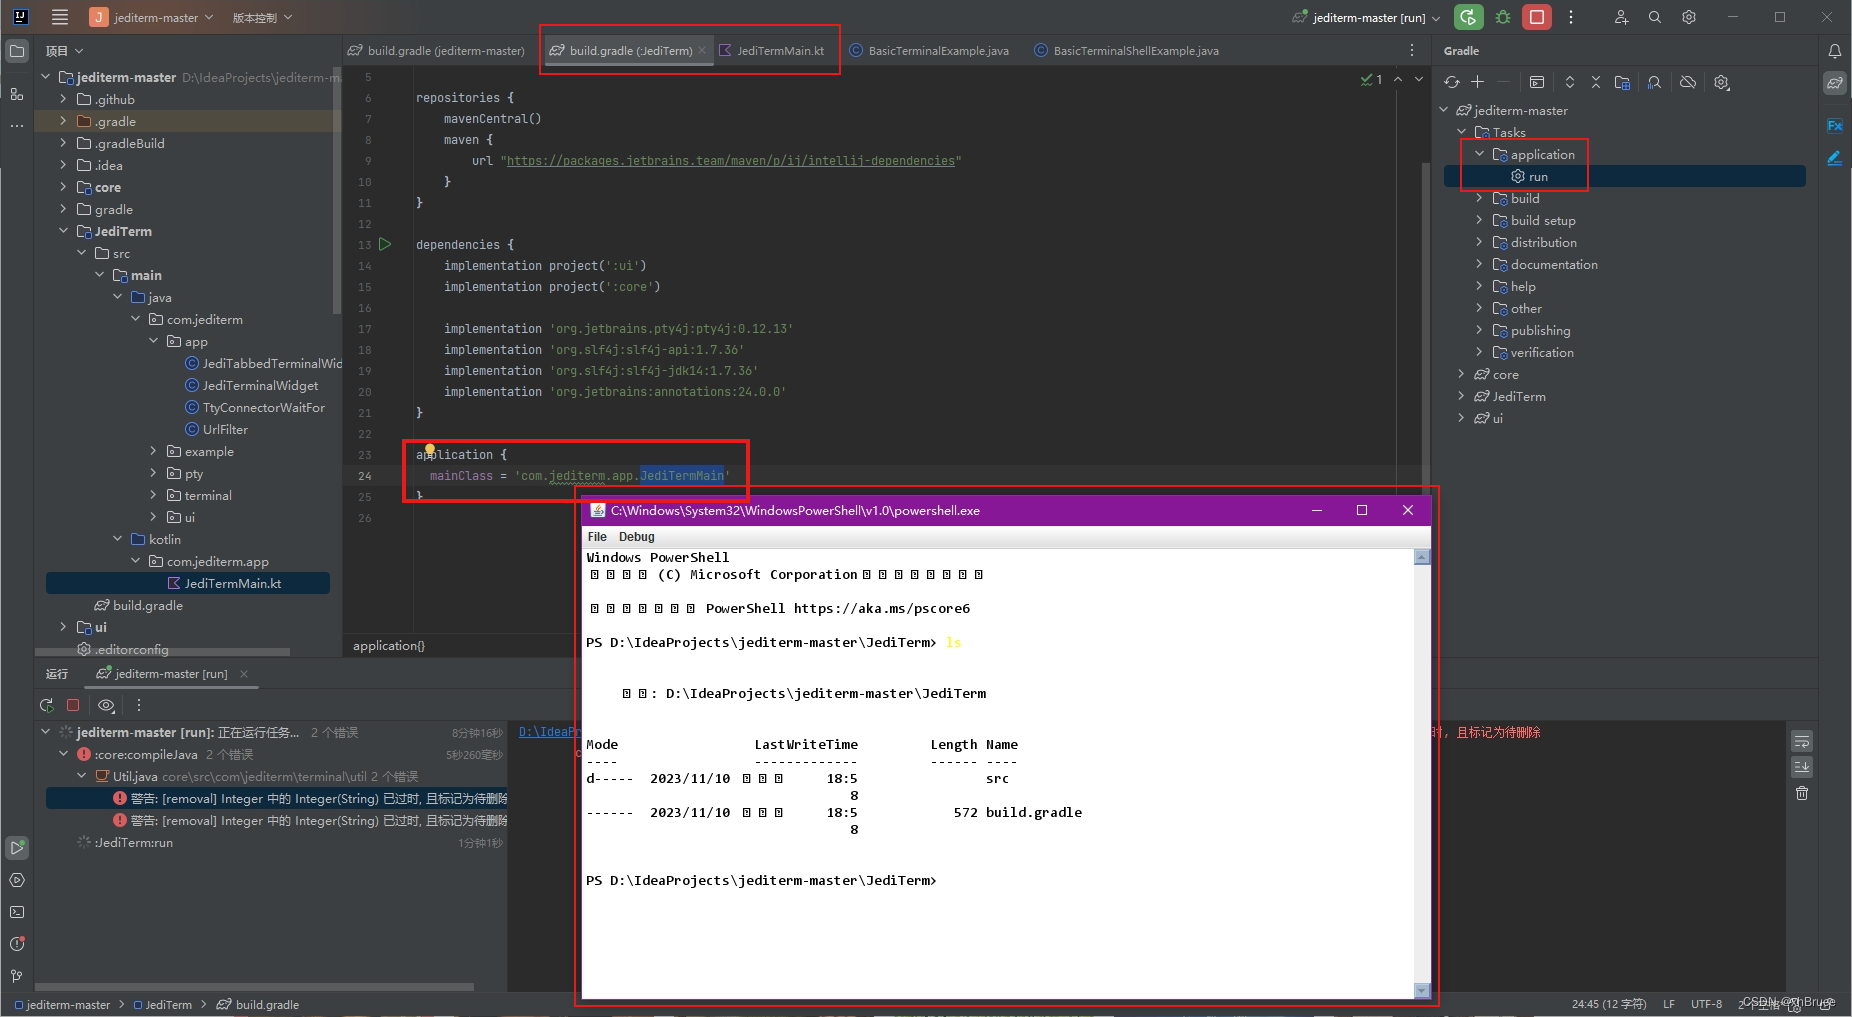
Task: Open the intellij-dependencies maven URL link
Action: 731,160
